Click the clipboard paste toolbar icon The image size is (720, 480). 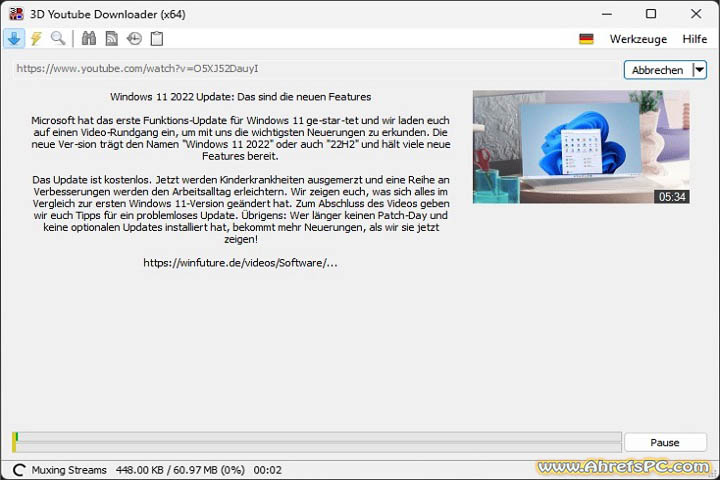click(157, 39)
